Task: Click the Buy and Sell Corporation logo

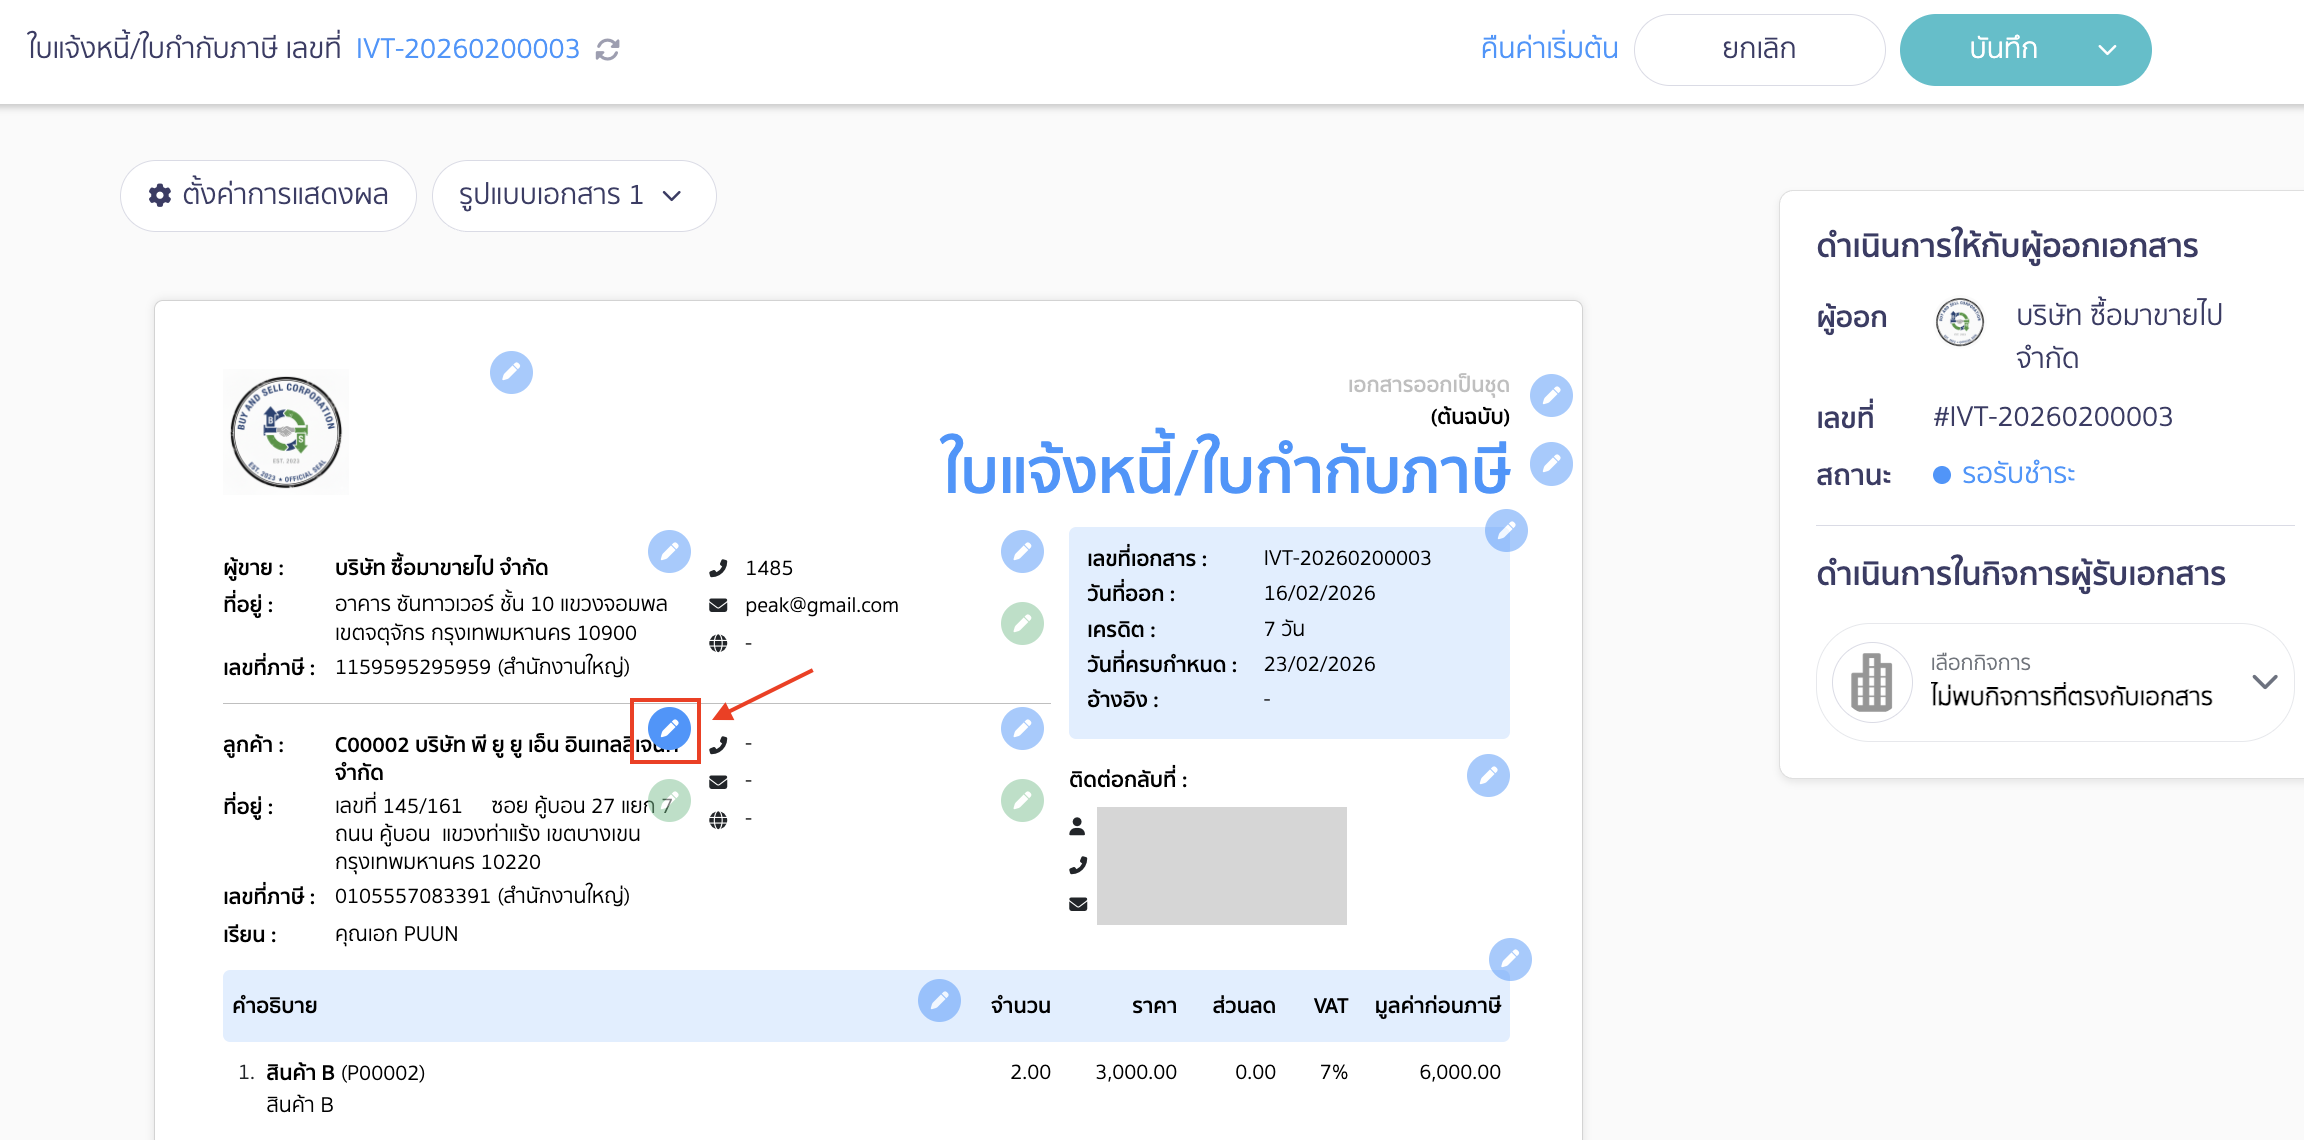Action: point(285,431)
